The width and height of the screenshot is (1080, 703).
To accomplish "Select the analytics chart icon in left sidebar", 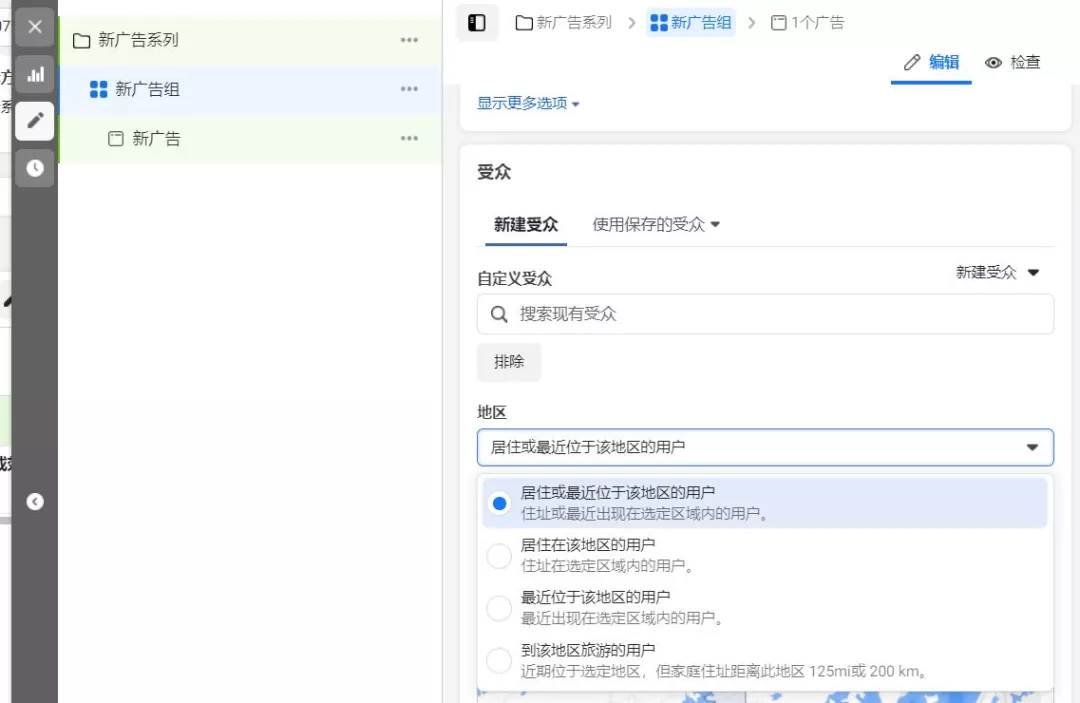I will coord(35,74).
